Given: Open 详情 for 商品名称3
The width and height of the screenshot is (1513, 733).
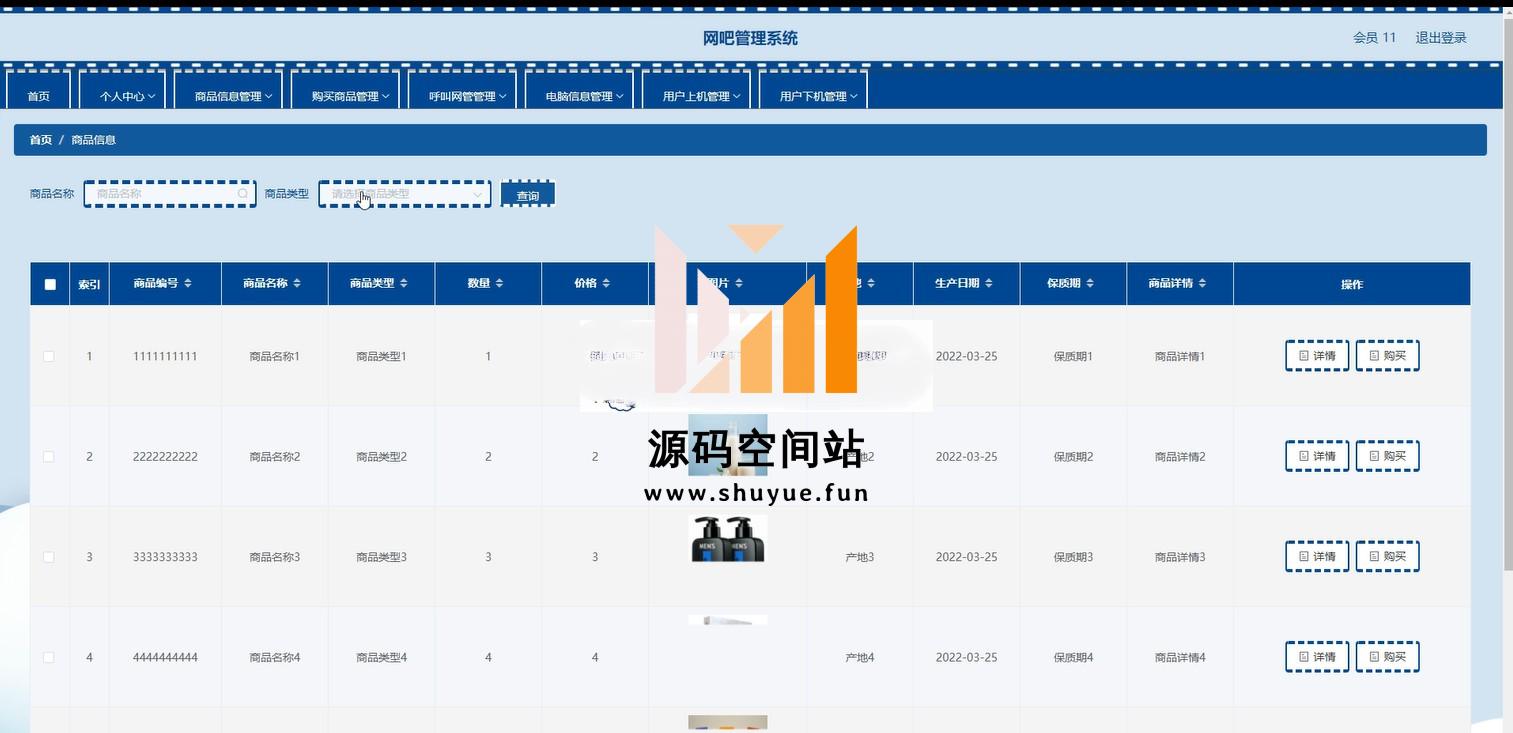Looking at the screenshot, I should 1317,557.
